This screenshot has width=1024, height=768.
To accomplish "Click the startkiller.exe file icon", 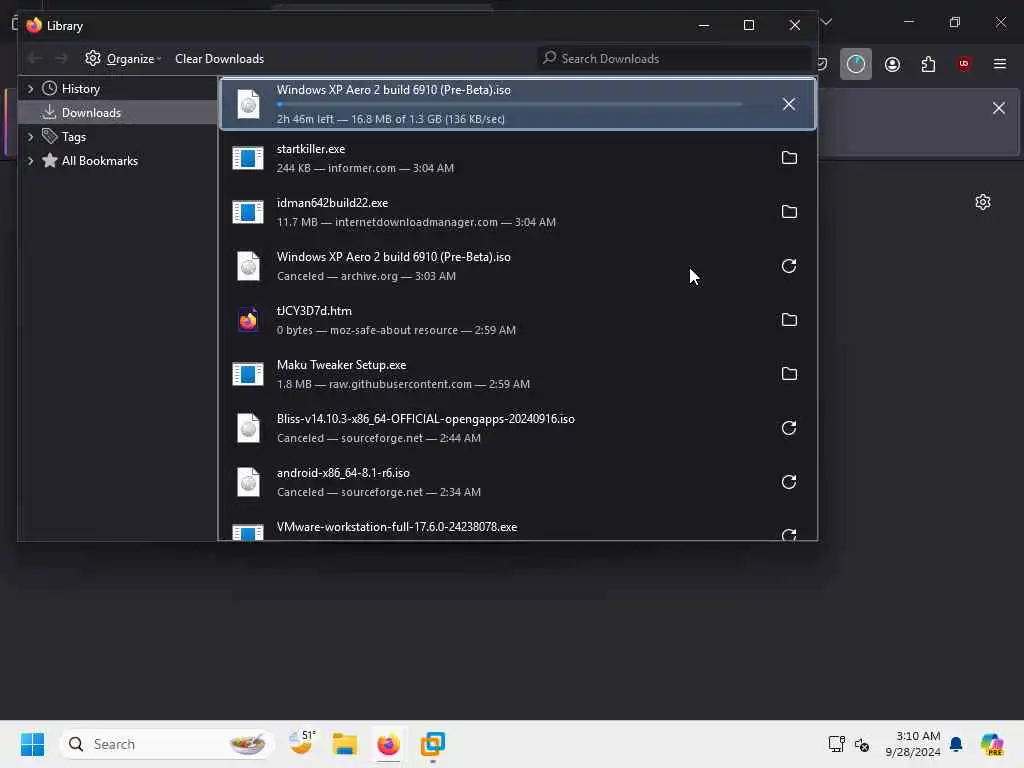I will [248, 158].
